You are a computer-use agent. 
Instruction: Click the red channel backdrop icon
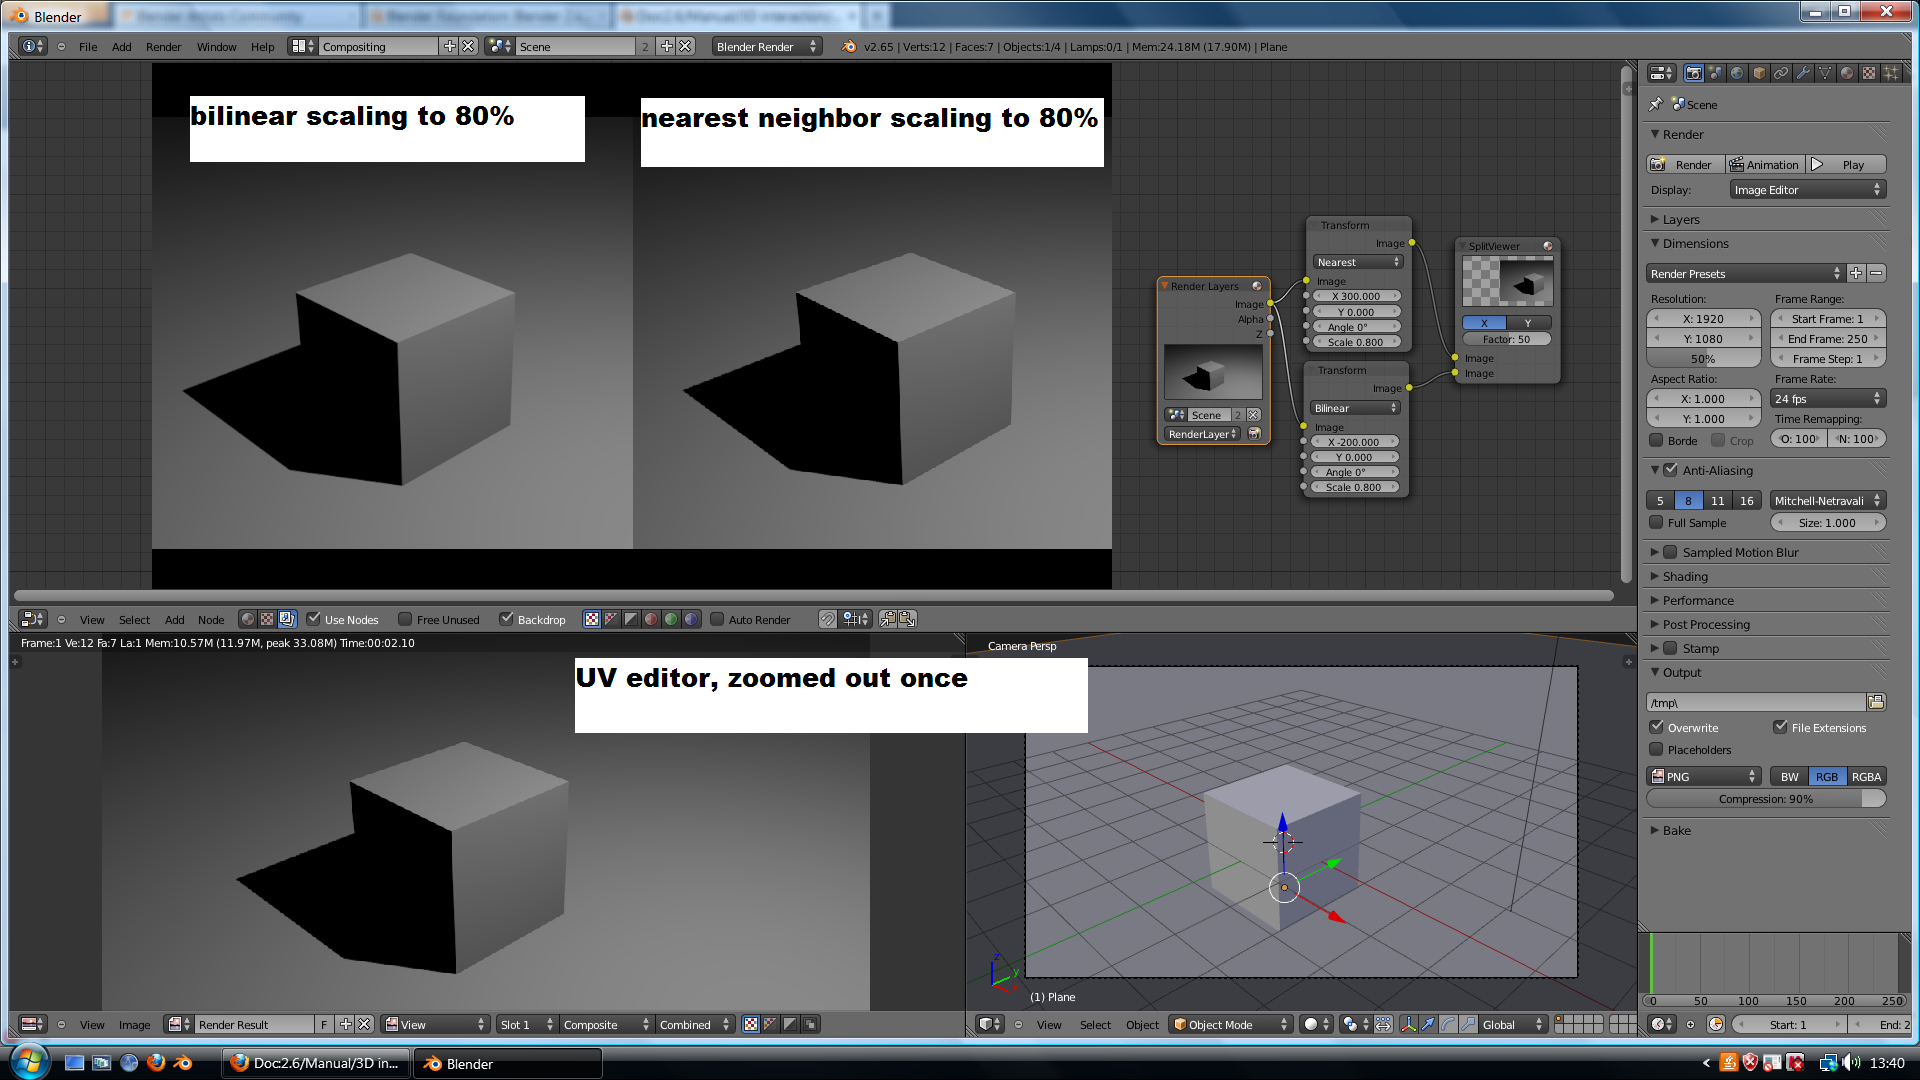[x=651, y=619]
